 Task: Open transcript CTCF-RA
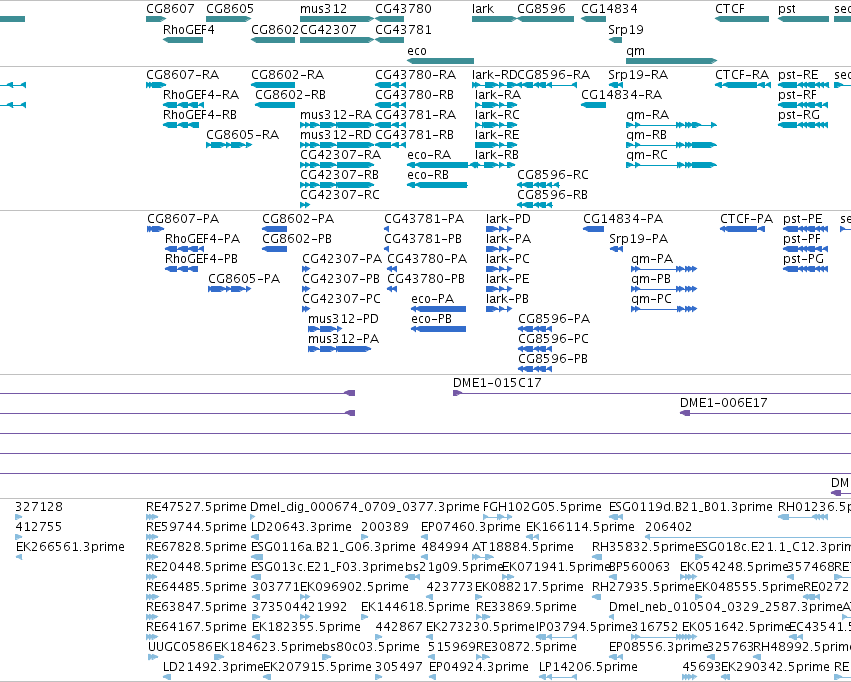pos(742,75)
